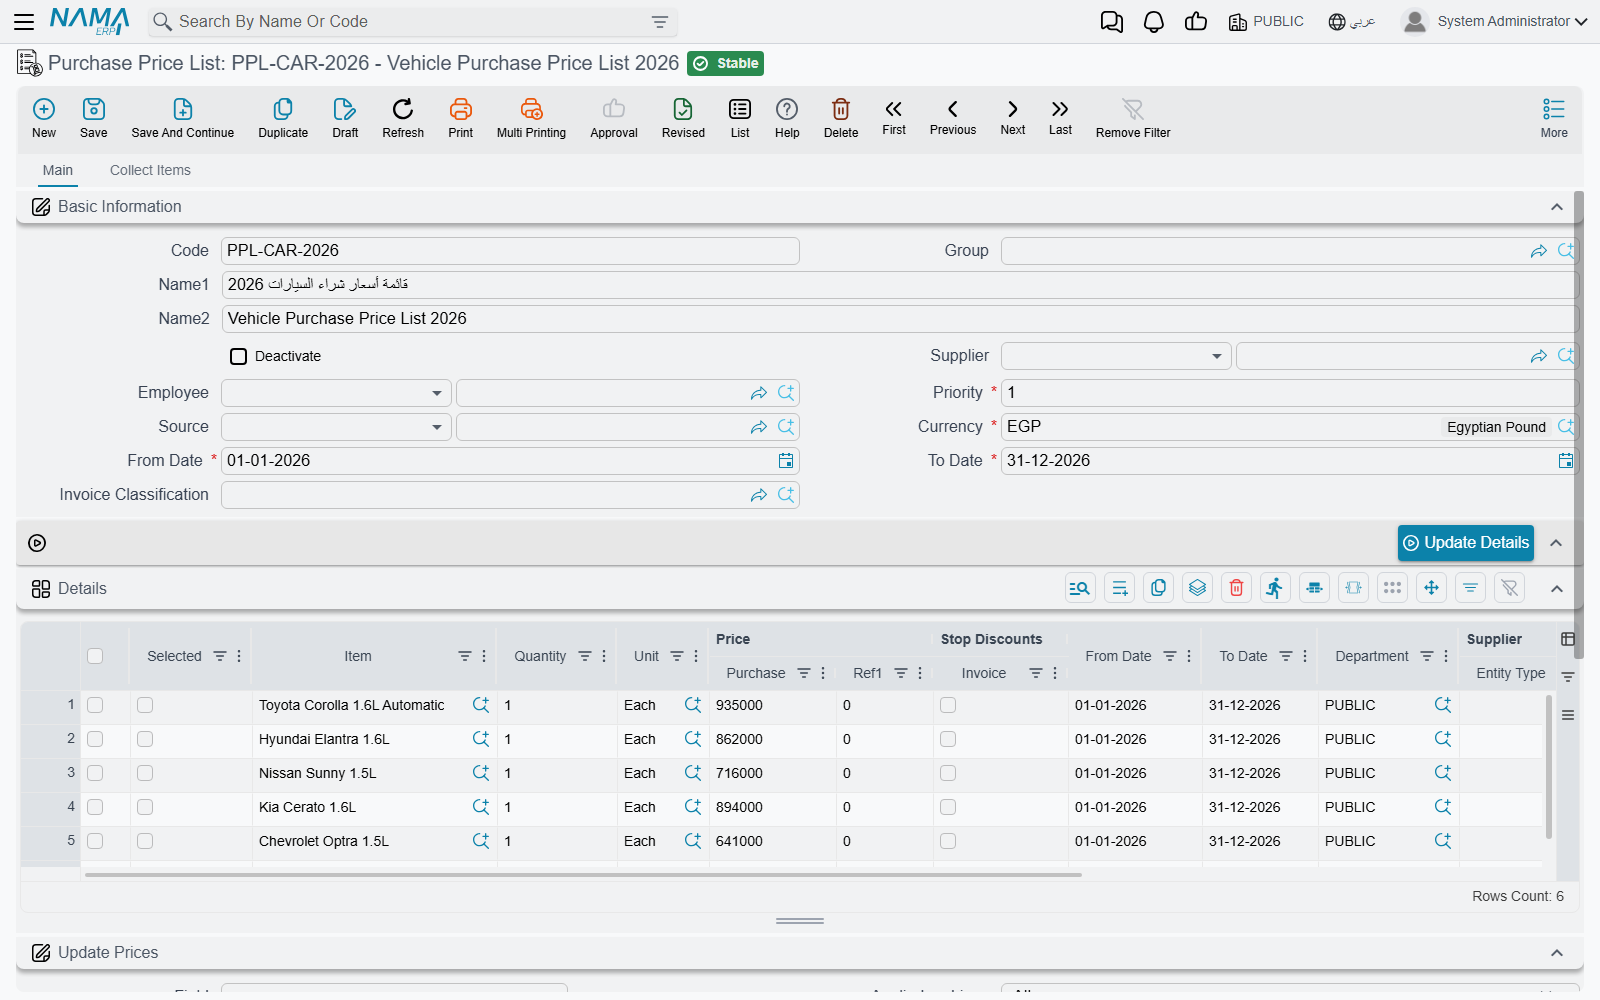The image size is (1600, 1000).
Task: Toggle the Deactivate checkbox
Action: pyautogui.click(x=238, y=356)
